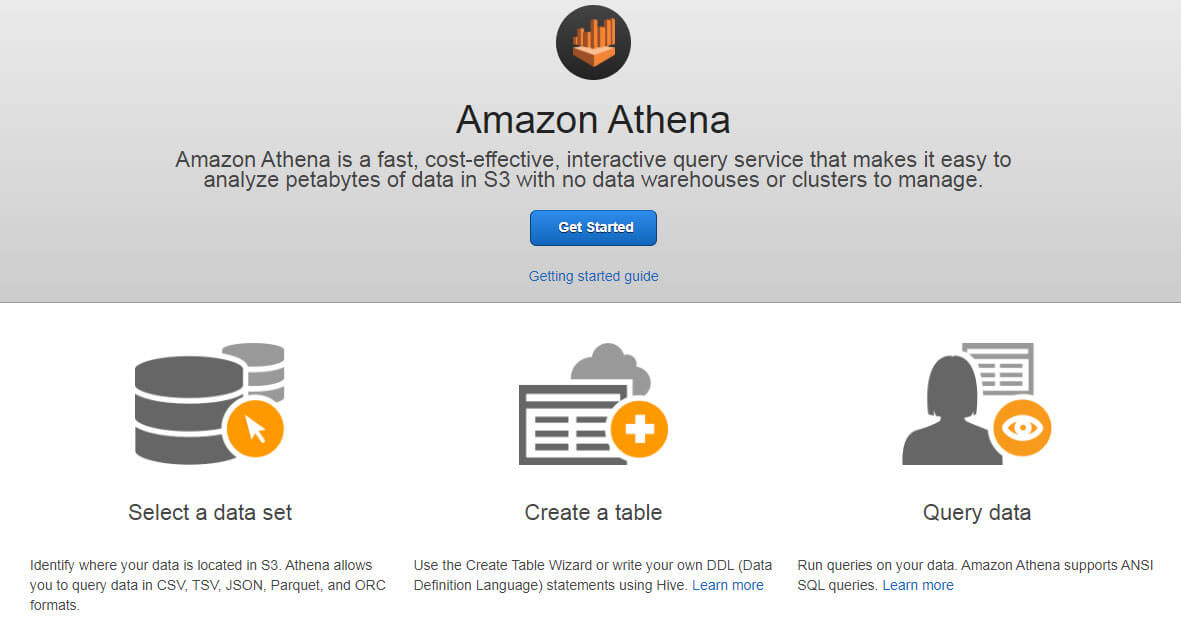Open the Getting started guide link
Image resolution: width=1181 pixels, height=617 pixels.
tap(593, 276)
